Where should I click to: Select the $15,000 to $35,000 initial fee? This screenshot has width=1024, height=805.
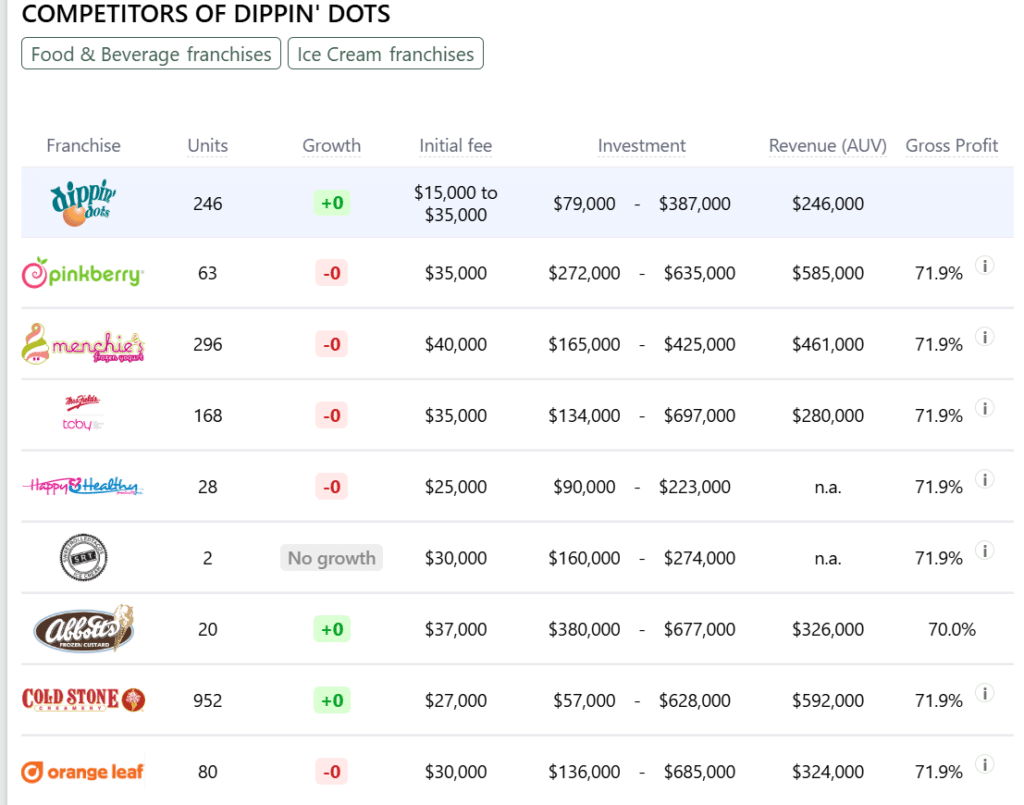456,204
